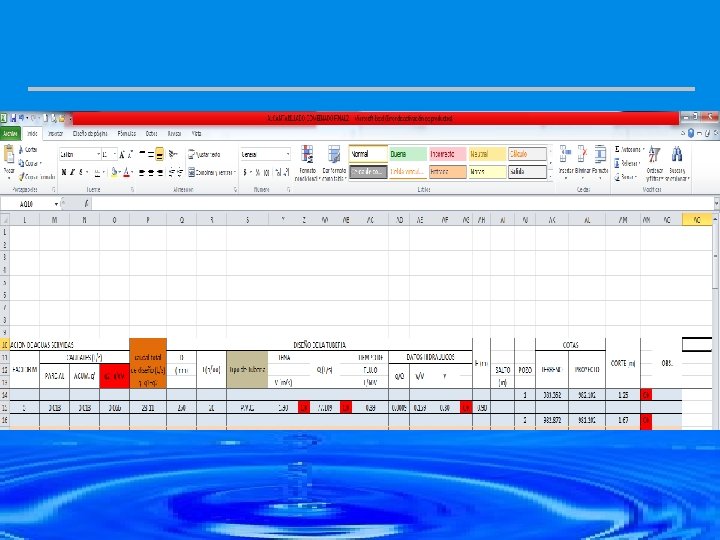This screenshot has width=720, height=540.
Task: Click the Copiar icon
Action: [21, 163]
